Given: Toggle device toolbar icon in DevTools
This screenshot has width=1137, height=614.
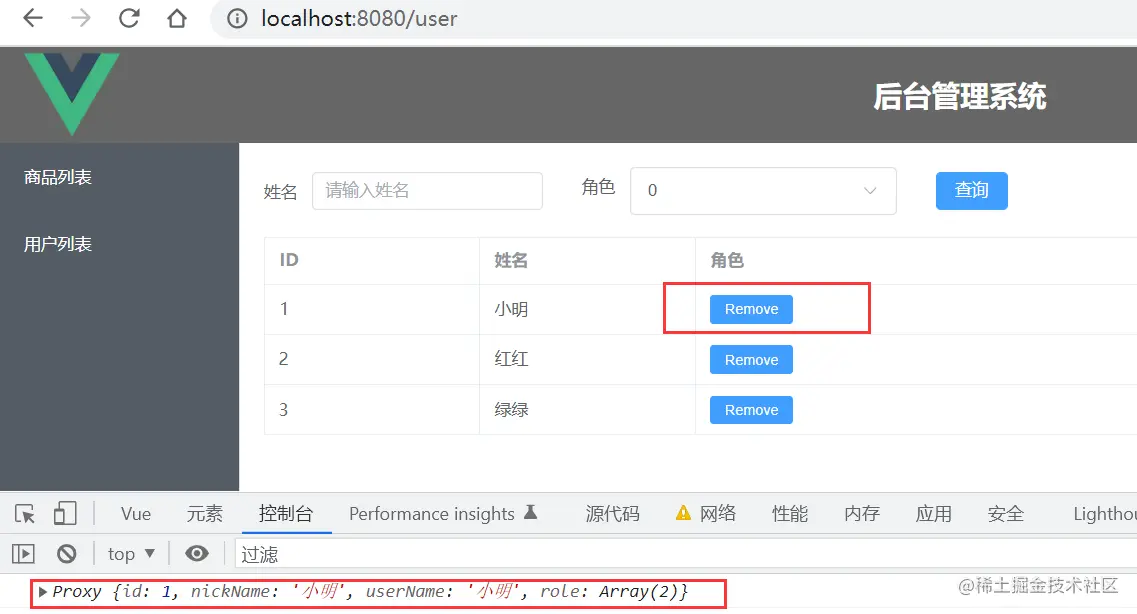Looking at the screenshot, I should point(65,513).
